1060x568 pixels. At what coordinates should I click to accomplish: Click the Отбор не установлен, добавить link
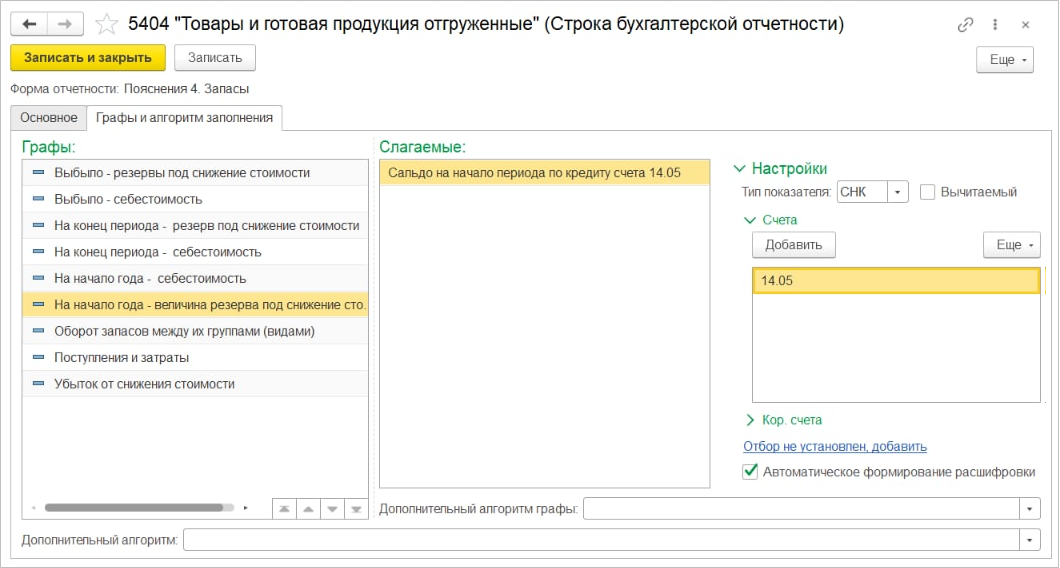(834, 446)
